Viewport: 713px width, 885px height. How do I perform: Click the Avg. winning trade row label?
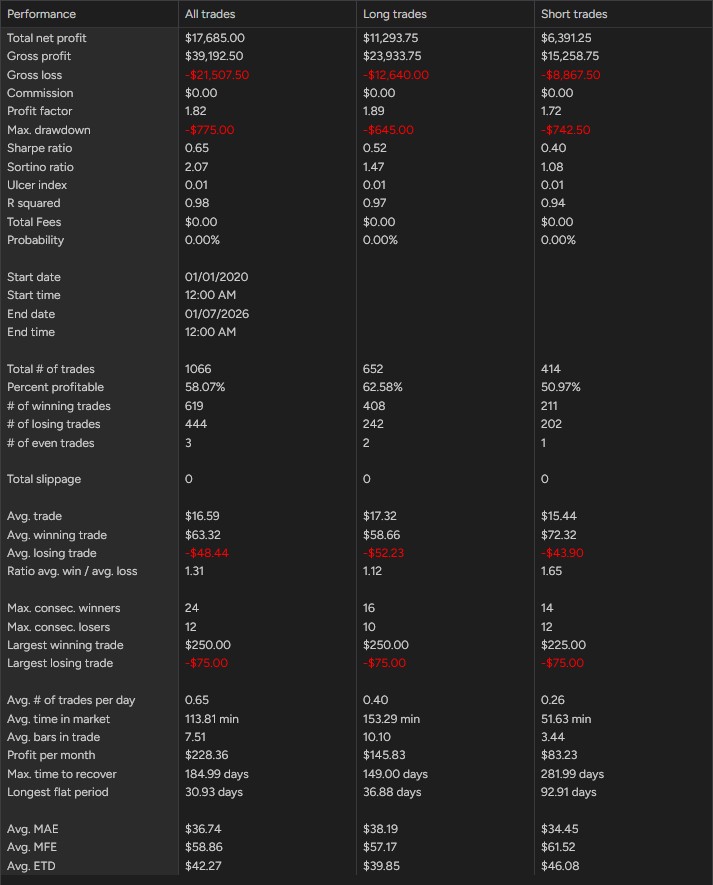pos(57,534)
